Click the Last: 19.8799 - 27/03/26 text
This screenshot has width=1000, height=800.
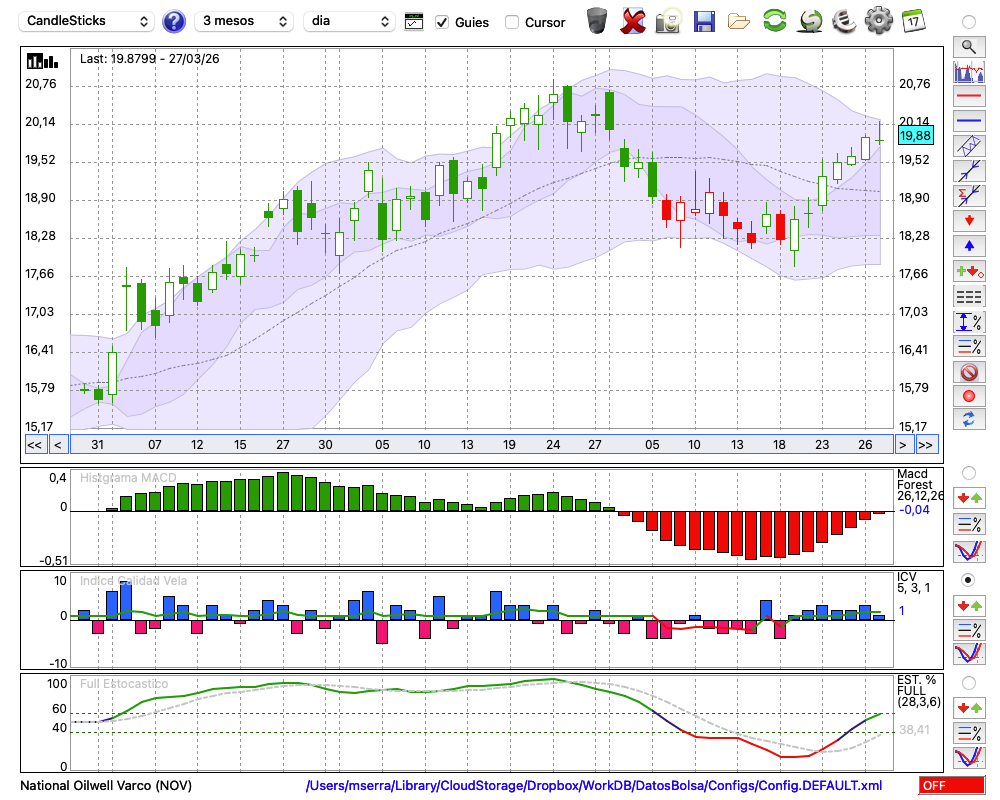[x=149, y=59]
